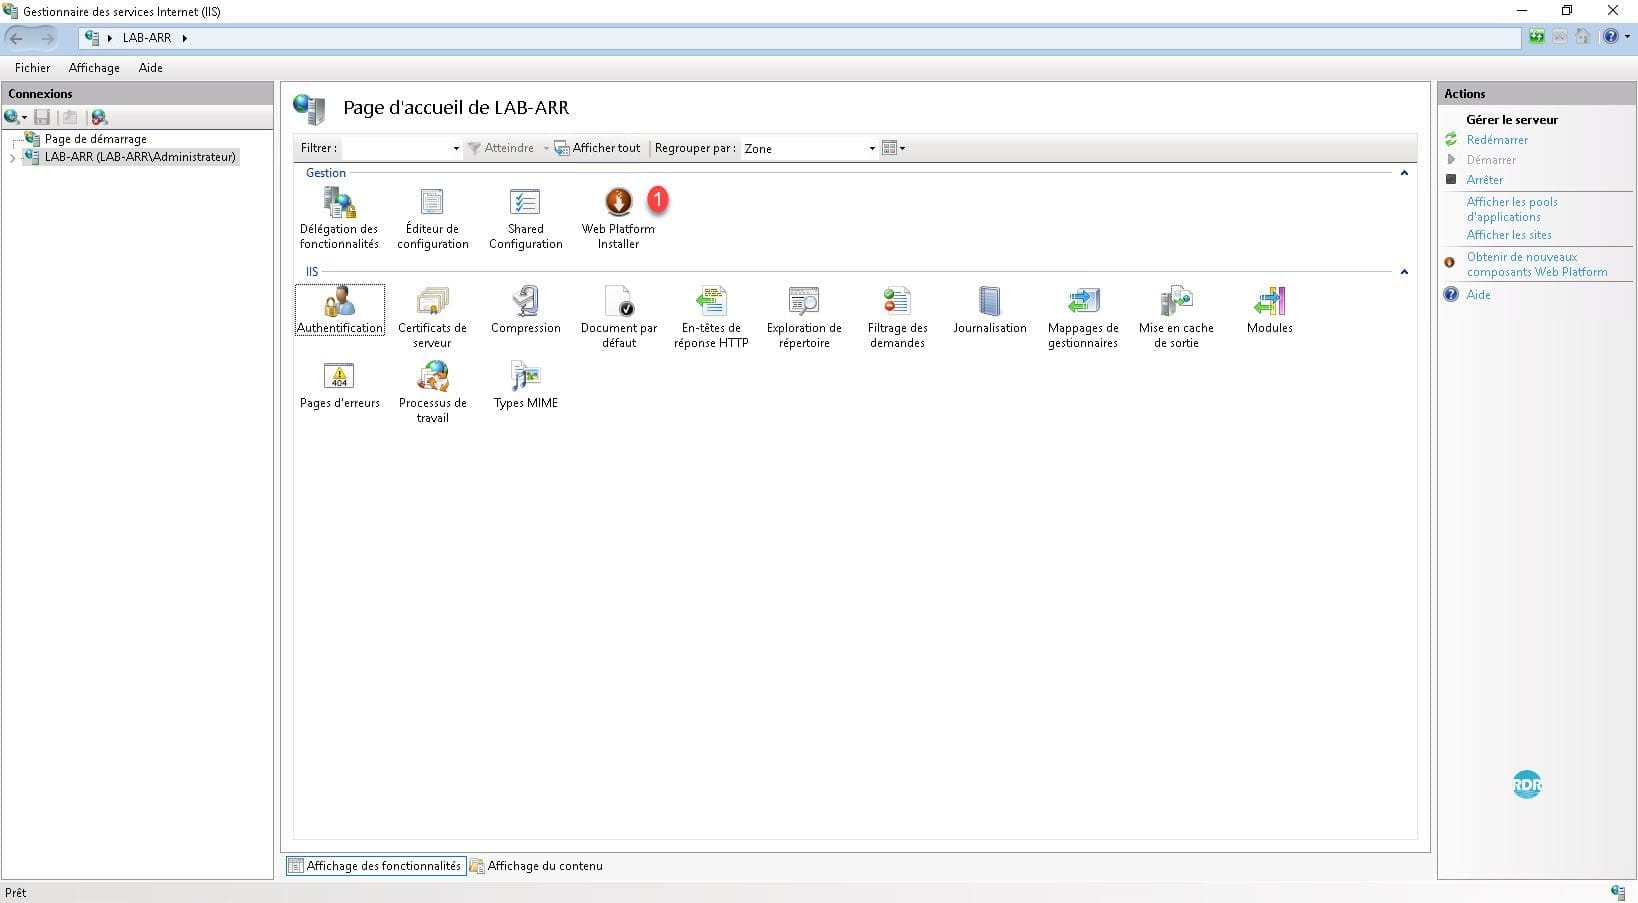The height and width of the screenshot is (903, 1638).
Task: Open Mappages de gestionnaires icon
Action: [1083, 317]
